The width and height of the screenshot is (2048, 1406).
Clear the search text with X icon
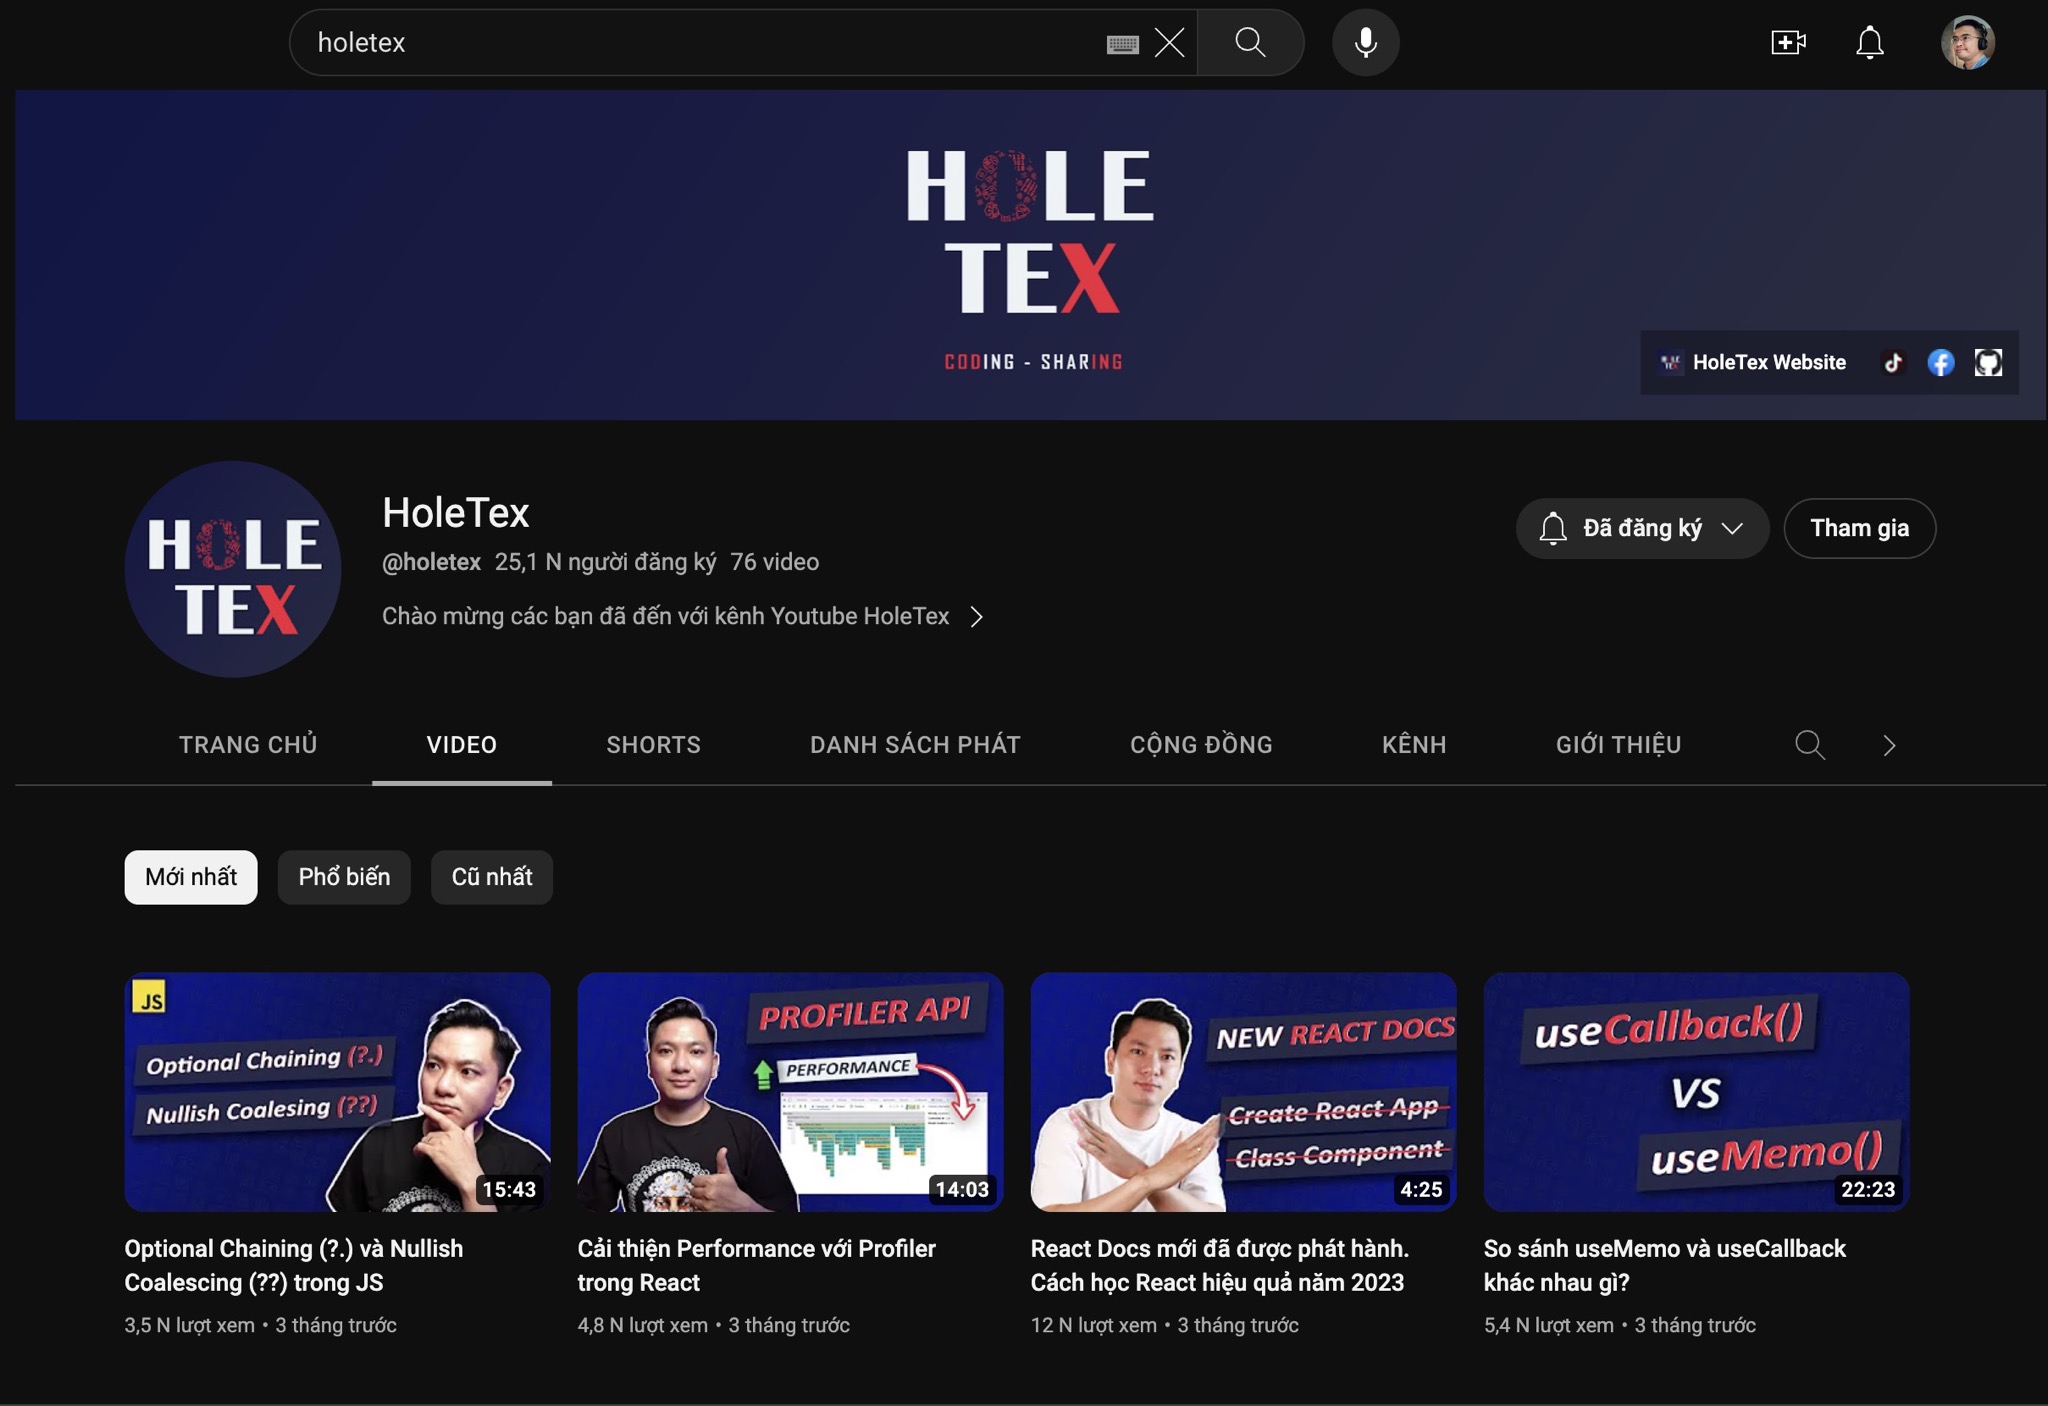click(x=1169, y=43)
